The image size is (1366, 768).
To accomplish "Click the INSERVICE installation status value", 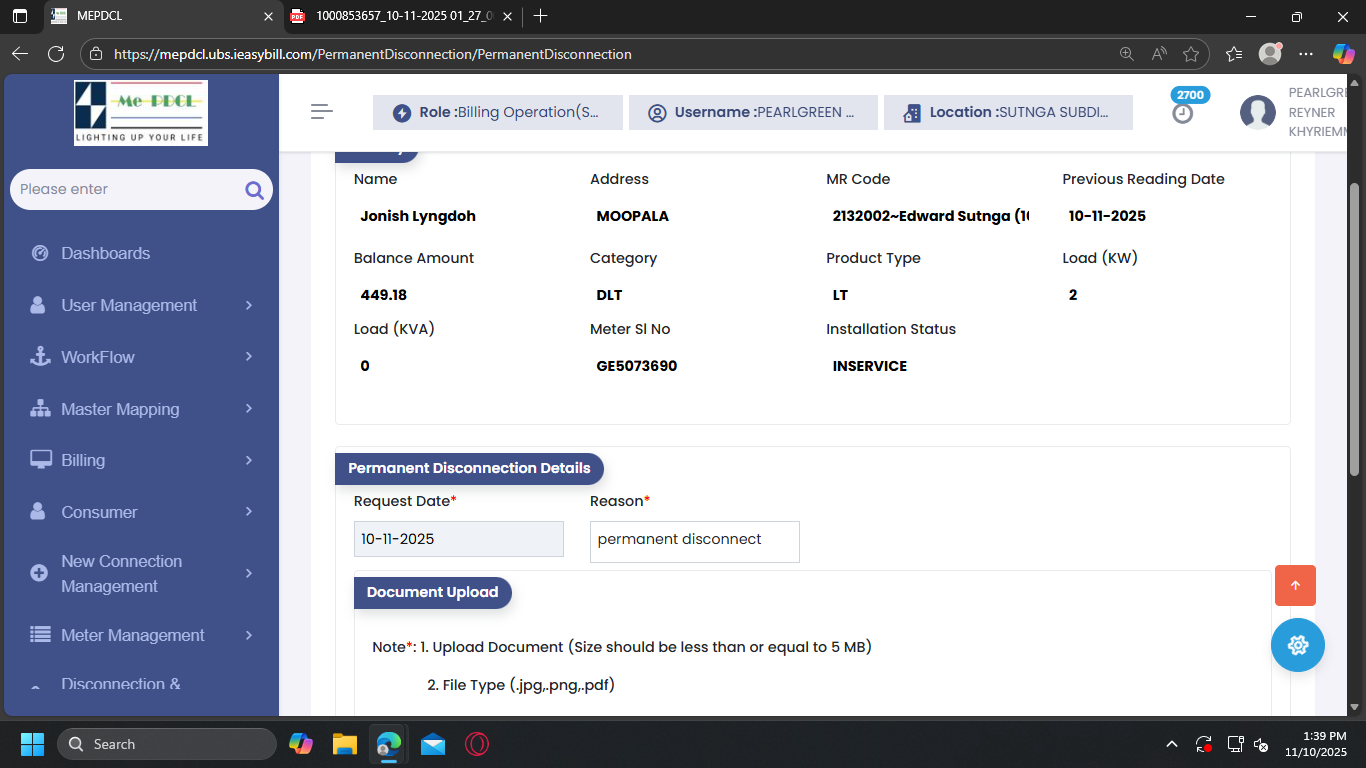I will tap(870, 366).
